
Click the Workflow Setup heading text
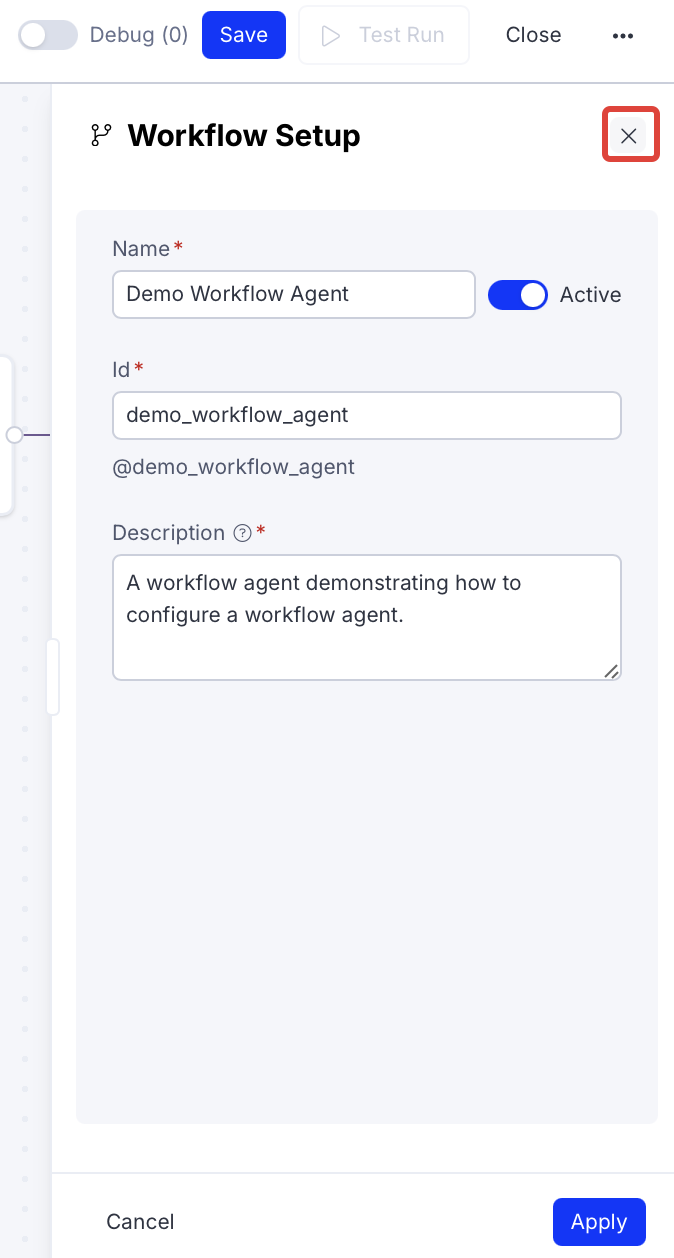[x=244, y=136]
